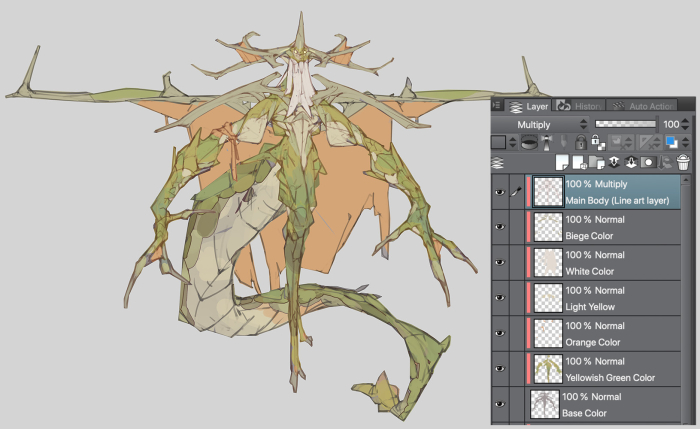Click the lock layer padlock icon
The image size is (700, 429).
pos(581,143)
